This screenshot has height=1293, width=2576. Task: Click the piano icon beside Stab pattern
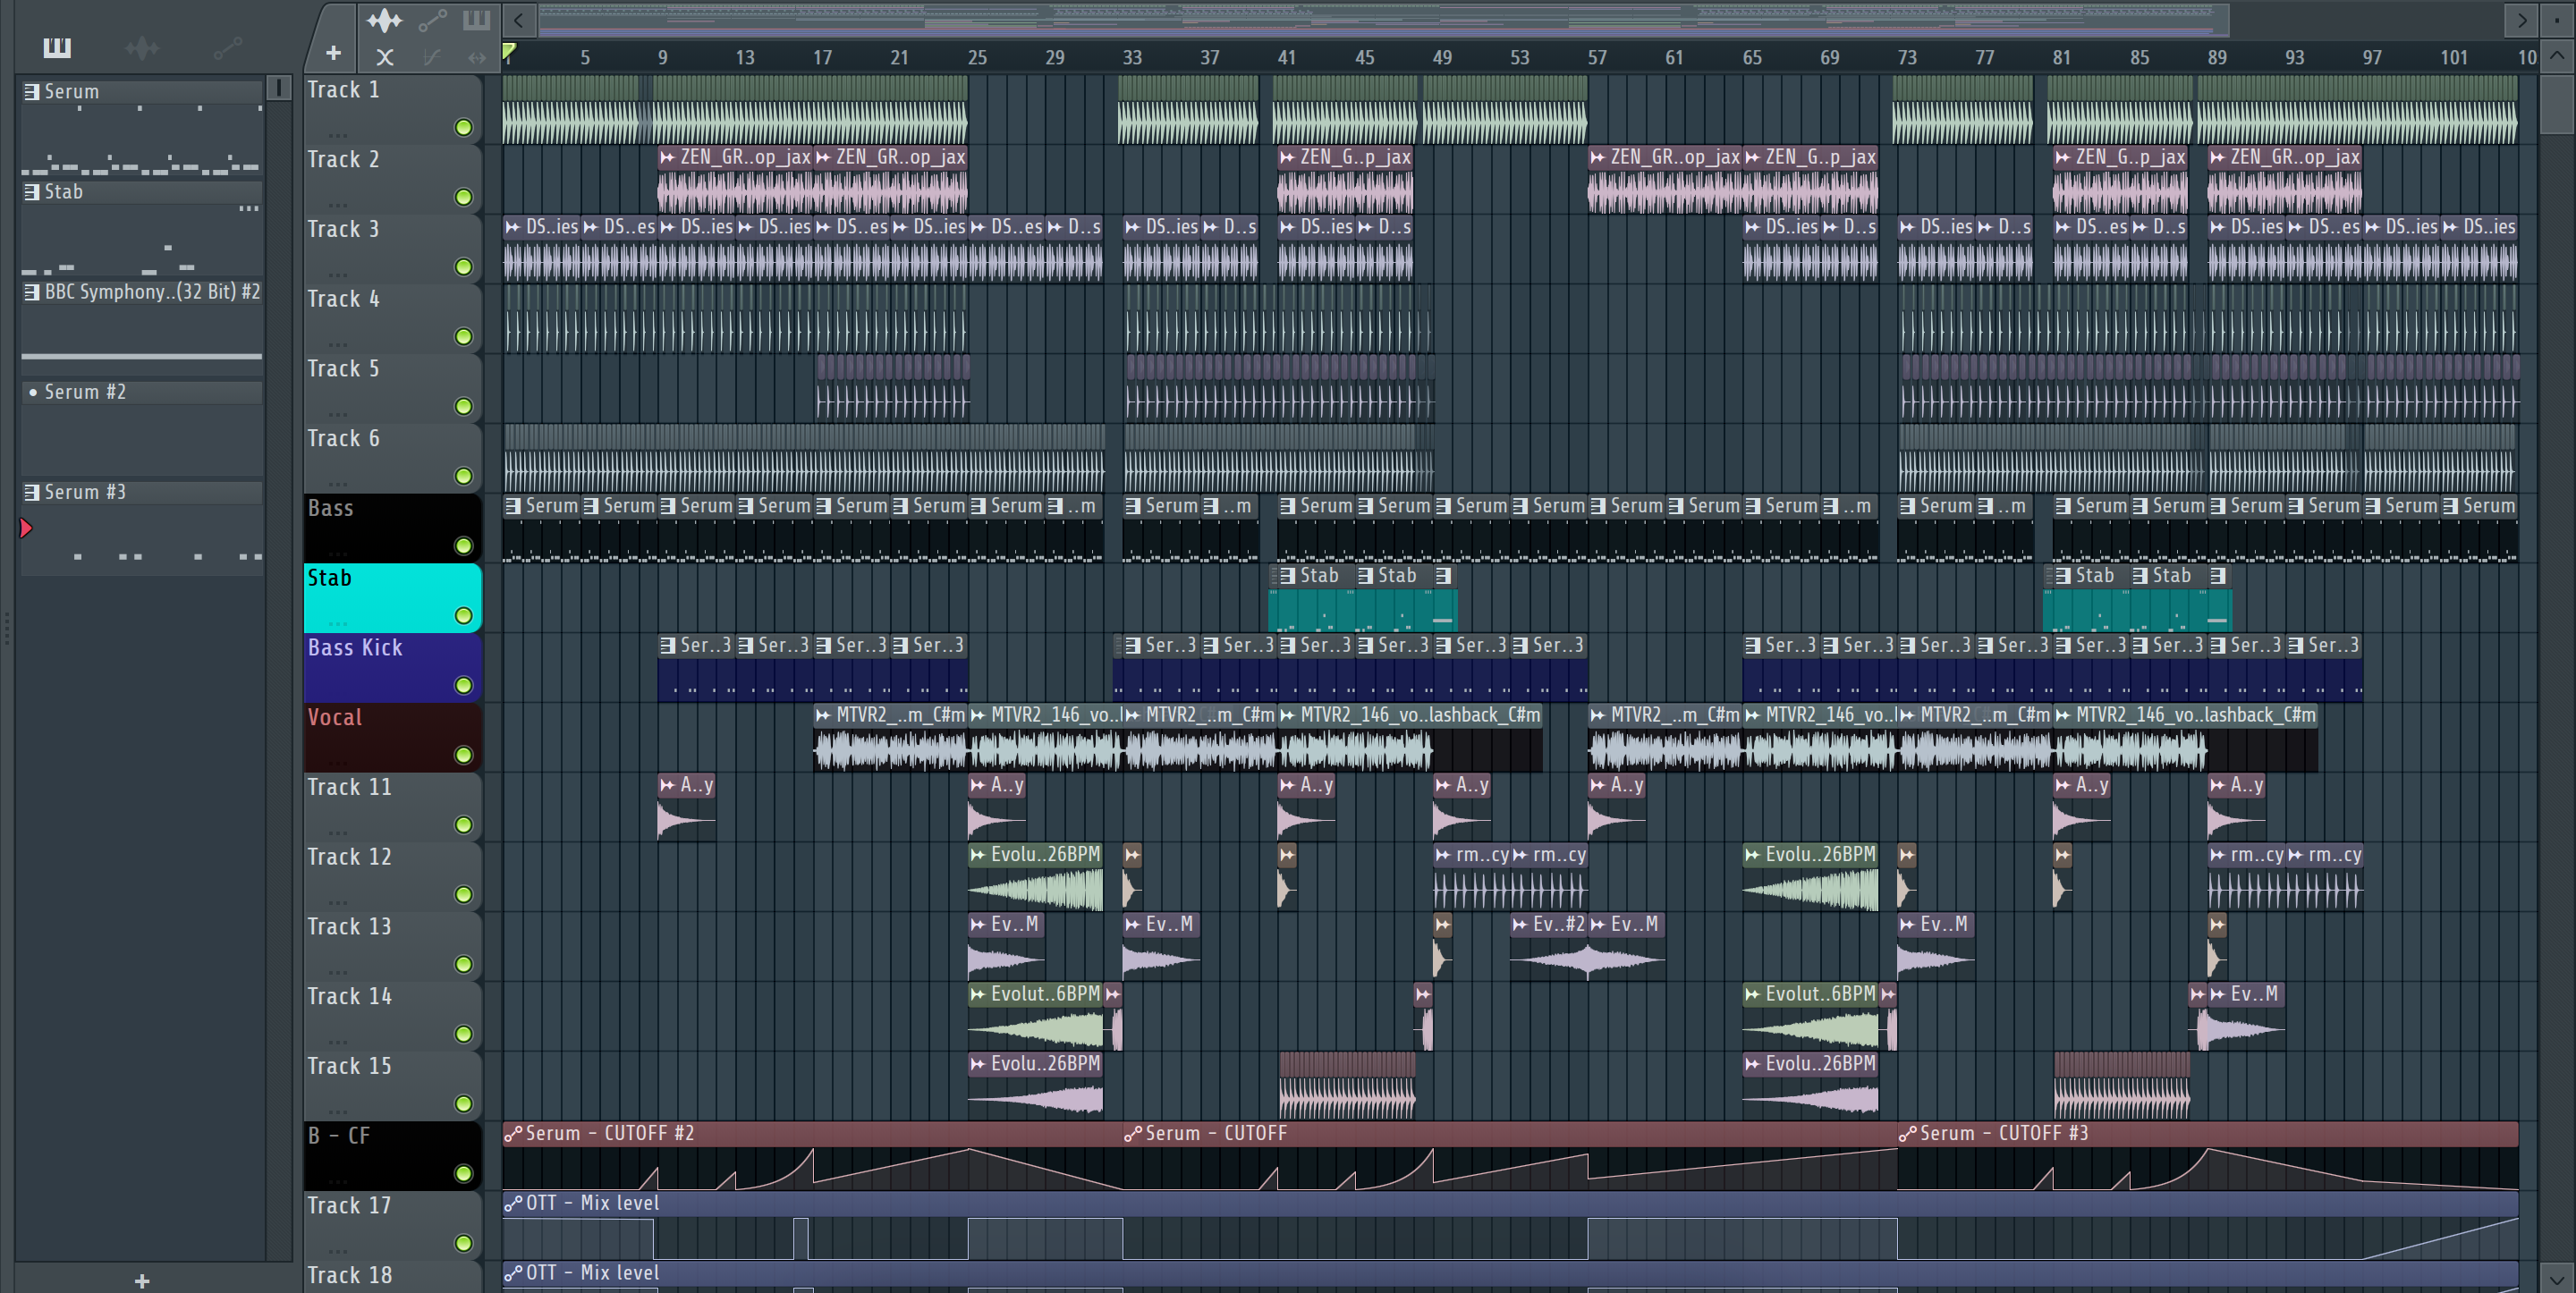(32, 192)
